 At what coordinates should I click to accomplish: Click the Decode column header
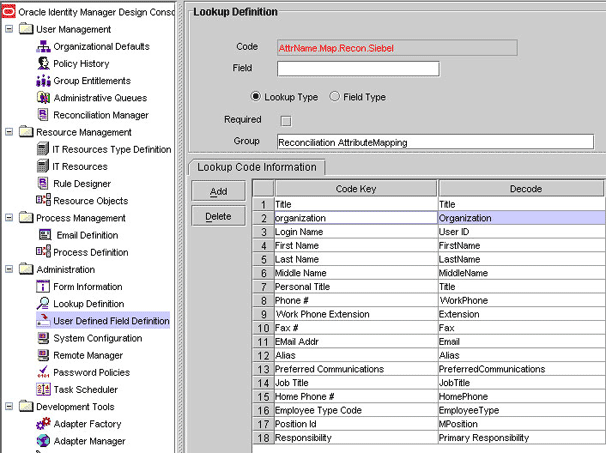(x=521, y=189)
